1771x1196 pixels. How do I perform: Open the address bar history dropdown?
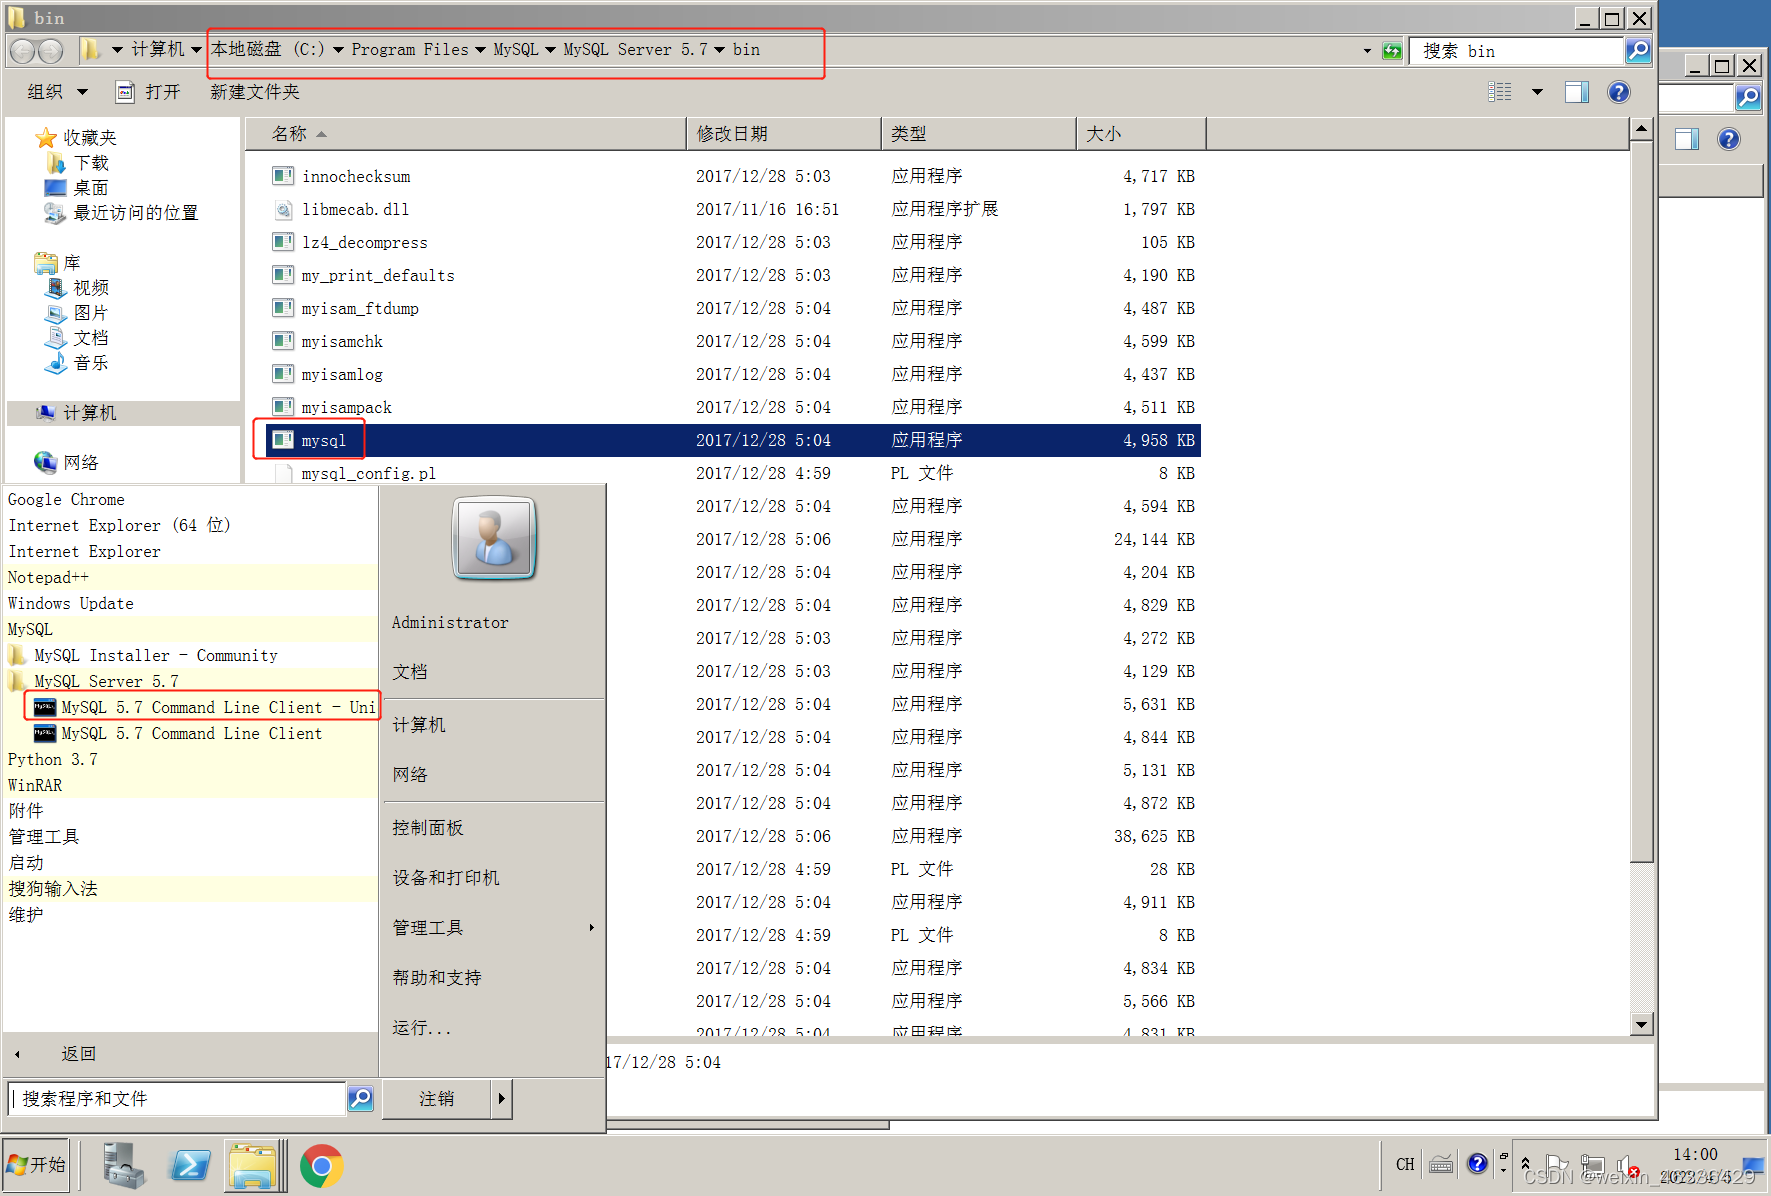point(1367,51)
